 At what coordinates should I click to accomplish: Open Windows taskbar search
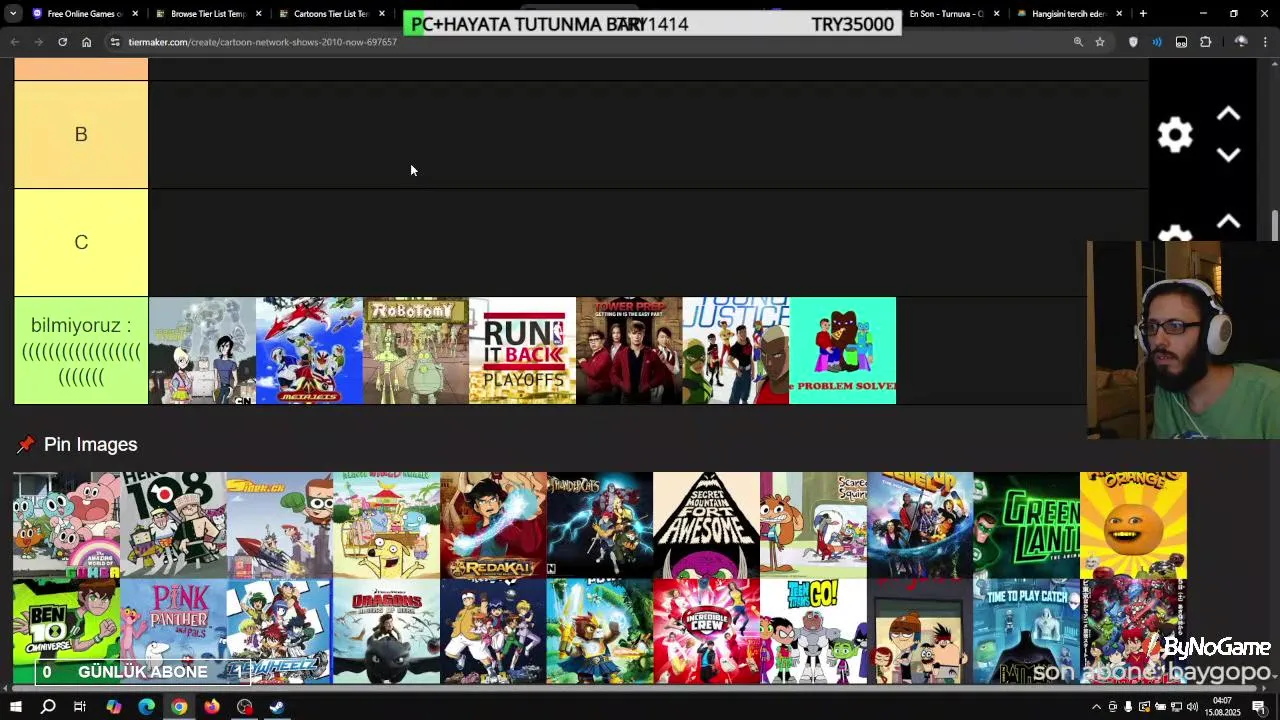tap(48, 707)
